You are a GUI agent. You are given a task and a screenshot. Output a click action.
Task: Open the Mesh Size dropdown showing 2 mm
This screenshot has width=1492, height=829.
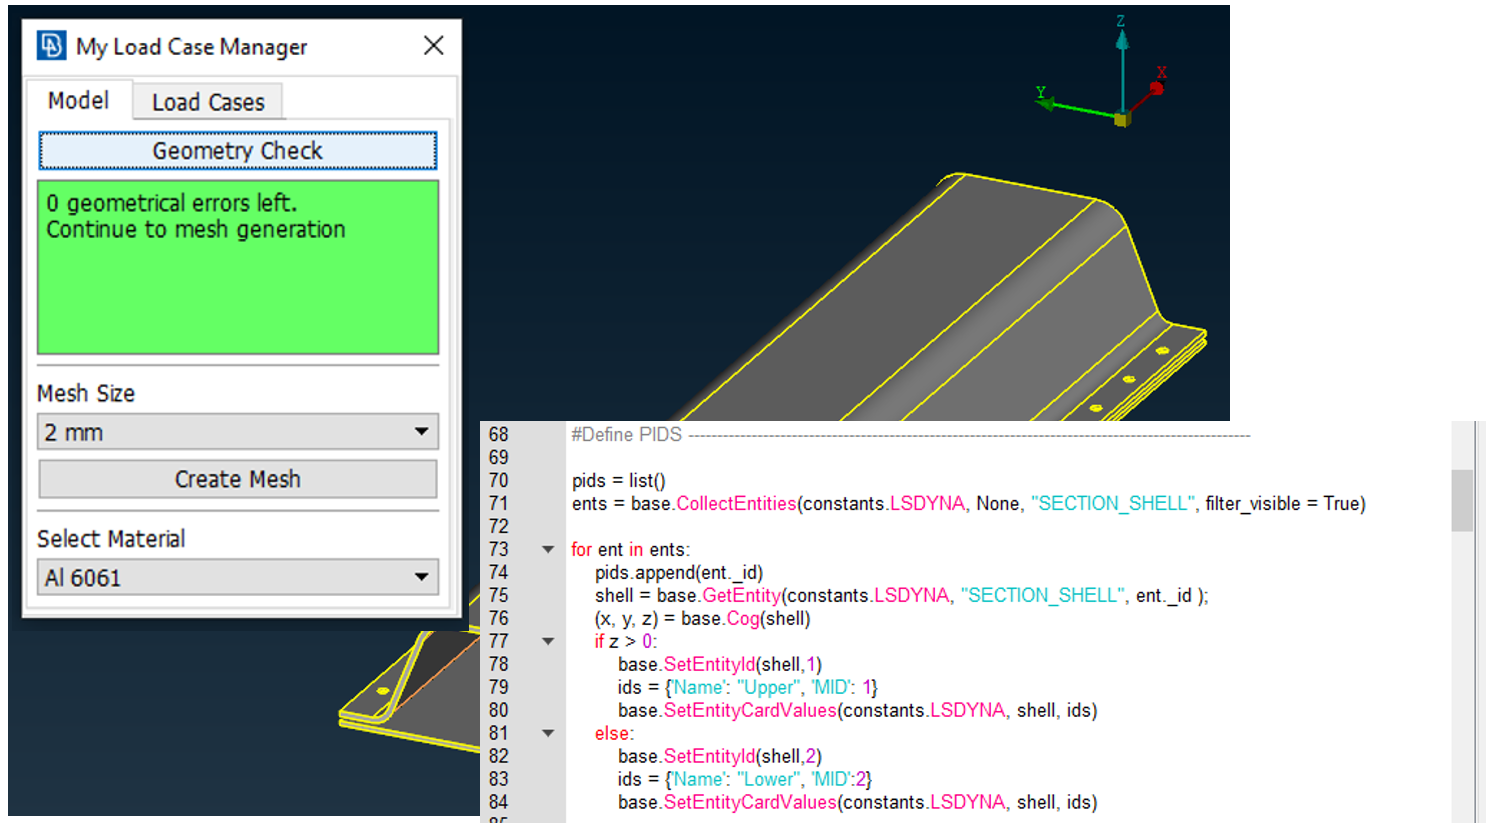pyautogui.click(x=238, y=432)
